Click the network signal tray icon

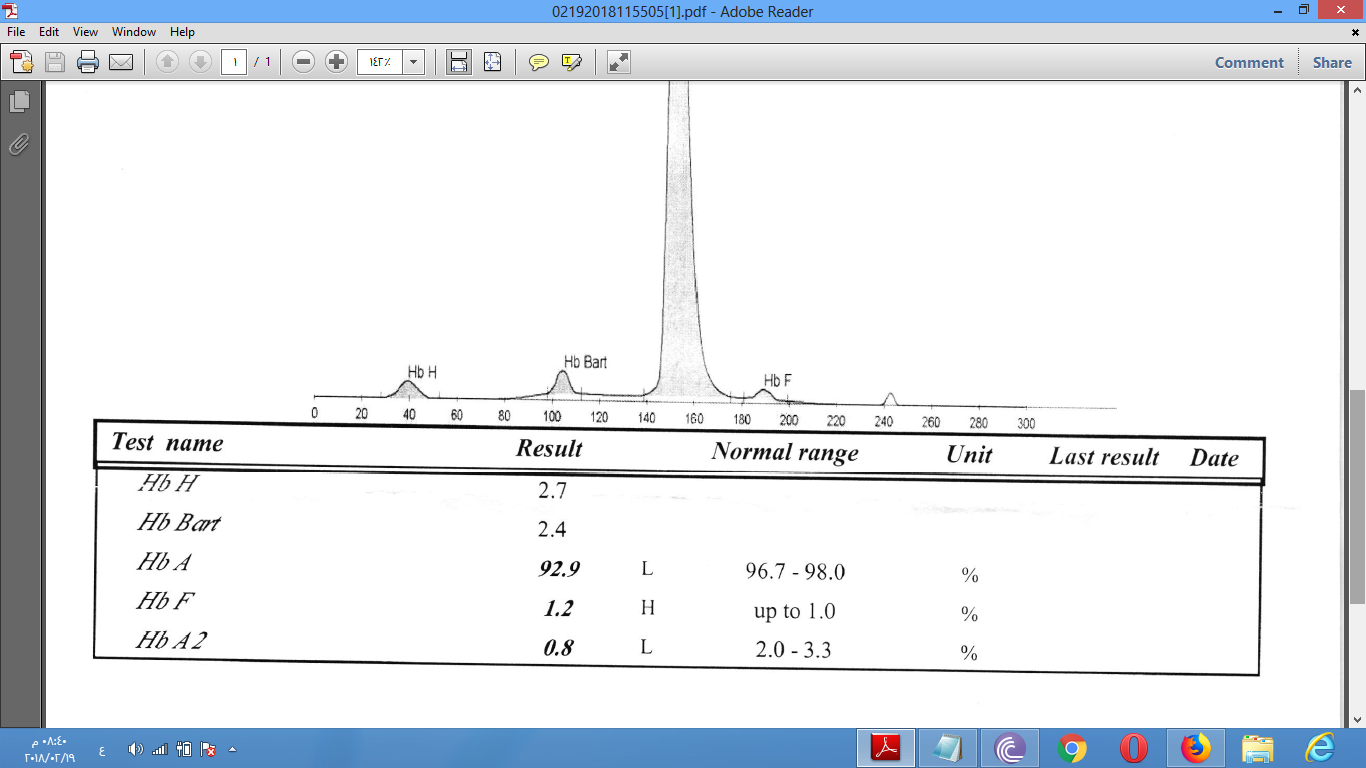click(x=160, y=749)
